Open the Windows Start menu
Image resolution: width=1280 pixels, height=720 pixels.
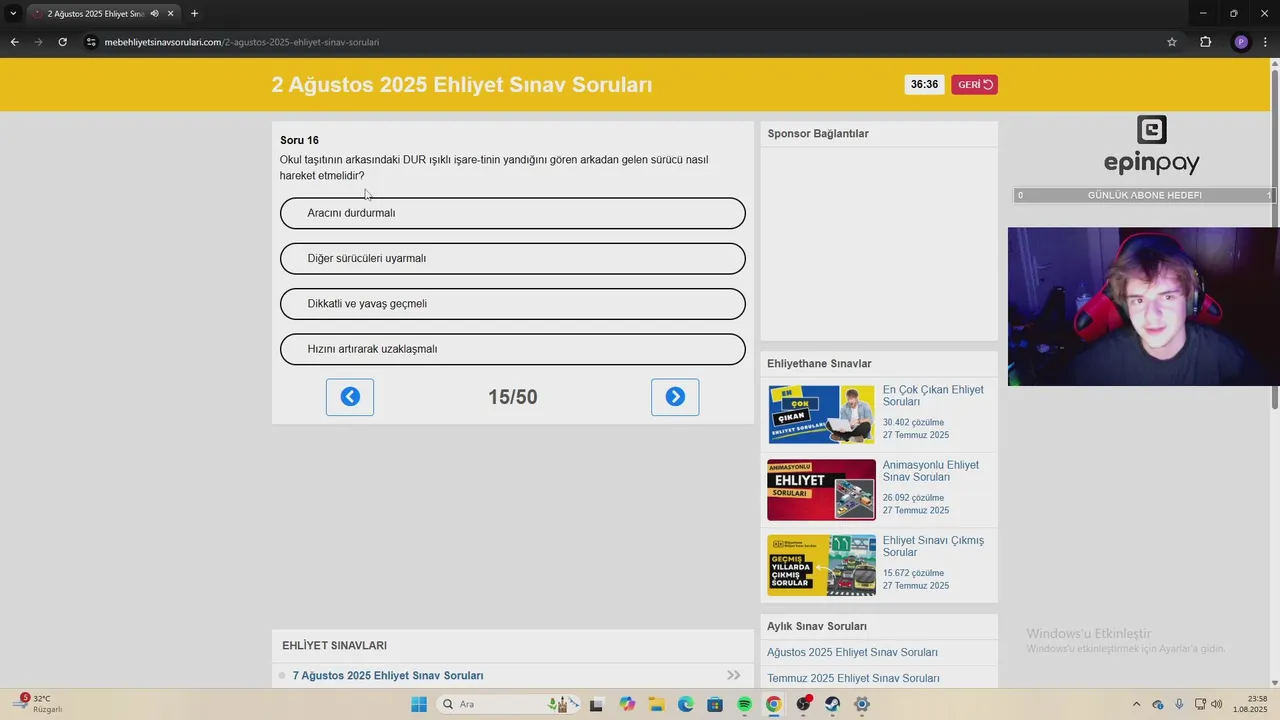(x=419, y=704)
